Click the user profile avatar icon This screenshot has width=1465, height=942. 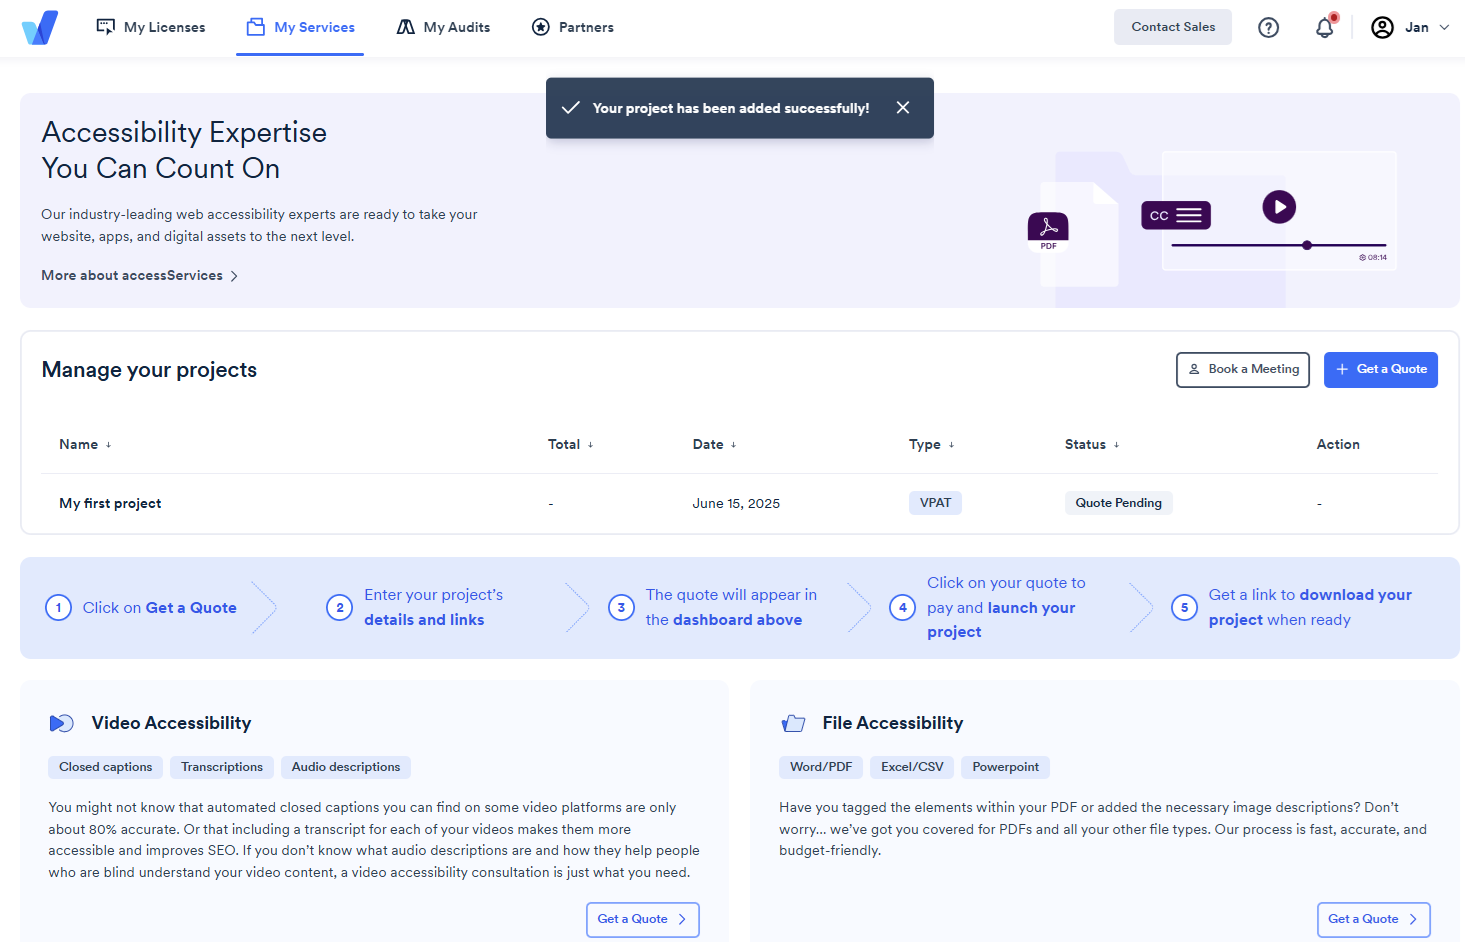(x=1382, y=28)
